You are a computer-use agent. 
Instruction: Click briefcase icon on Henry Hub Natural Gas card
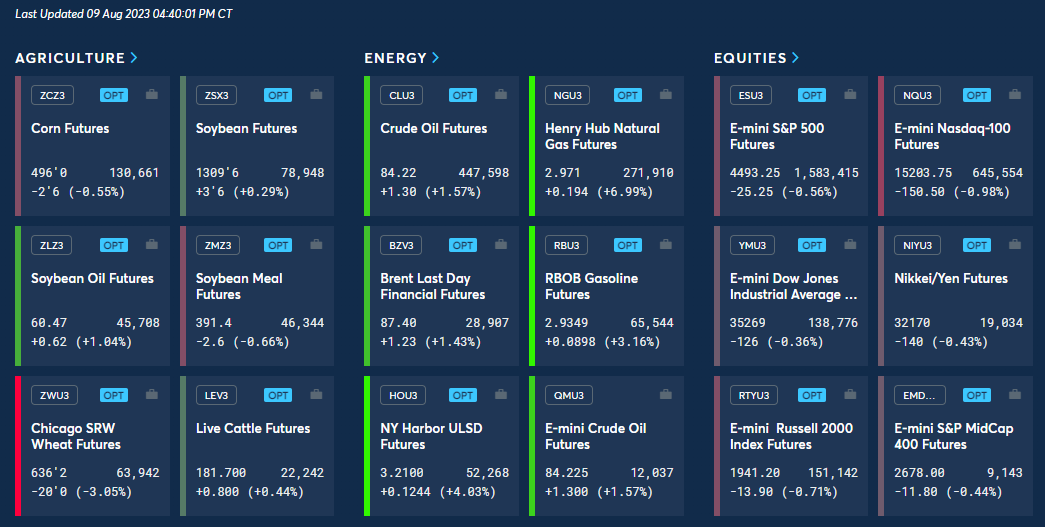666,95
